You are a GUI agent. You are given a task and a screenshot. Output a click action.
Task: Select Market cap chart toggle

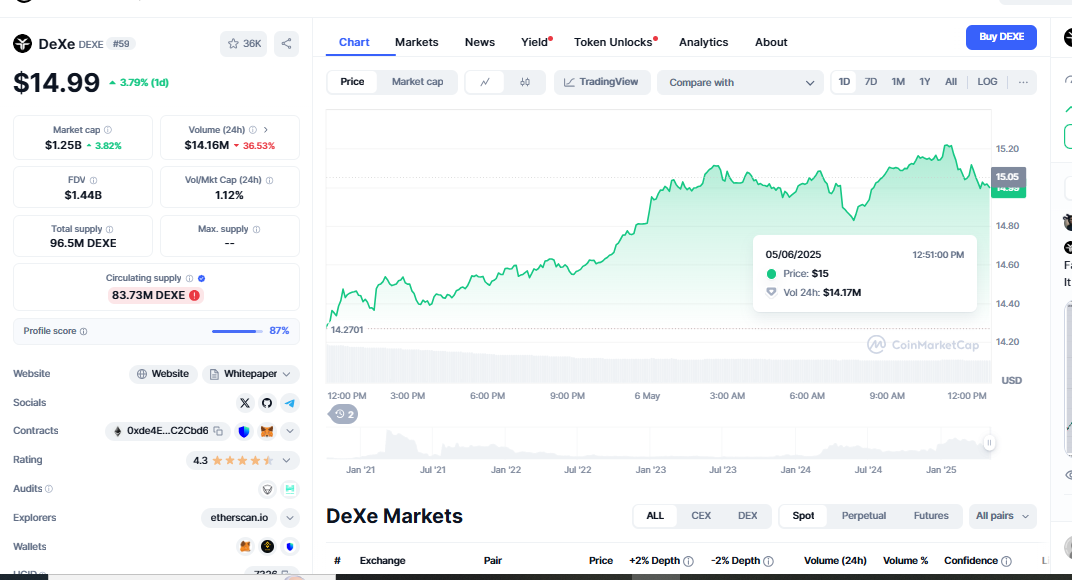click(x=417, y=82)
